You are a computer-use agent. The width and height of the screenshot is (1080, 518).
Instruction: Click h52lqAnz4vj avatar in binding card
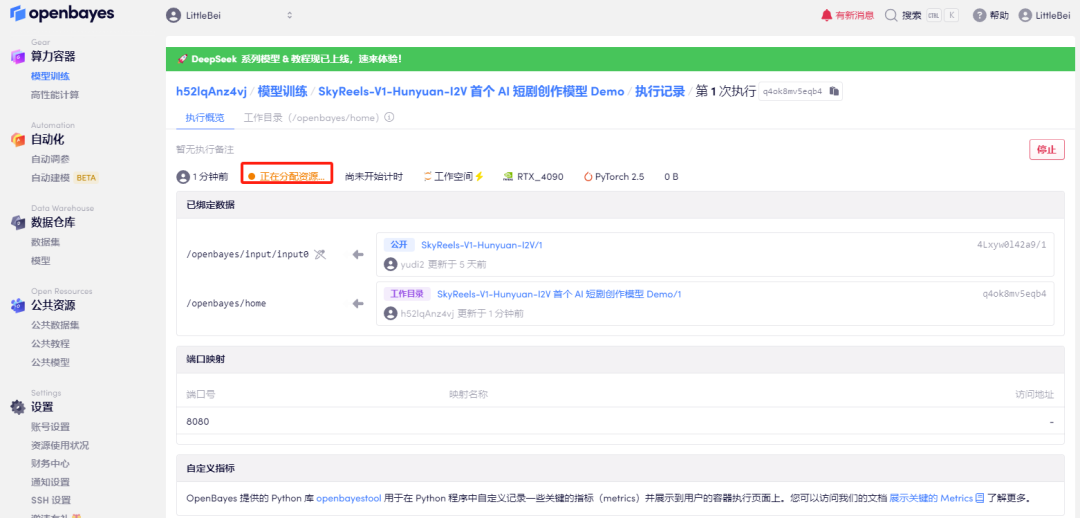391,313
